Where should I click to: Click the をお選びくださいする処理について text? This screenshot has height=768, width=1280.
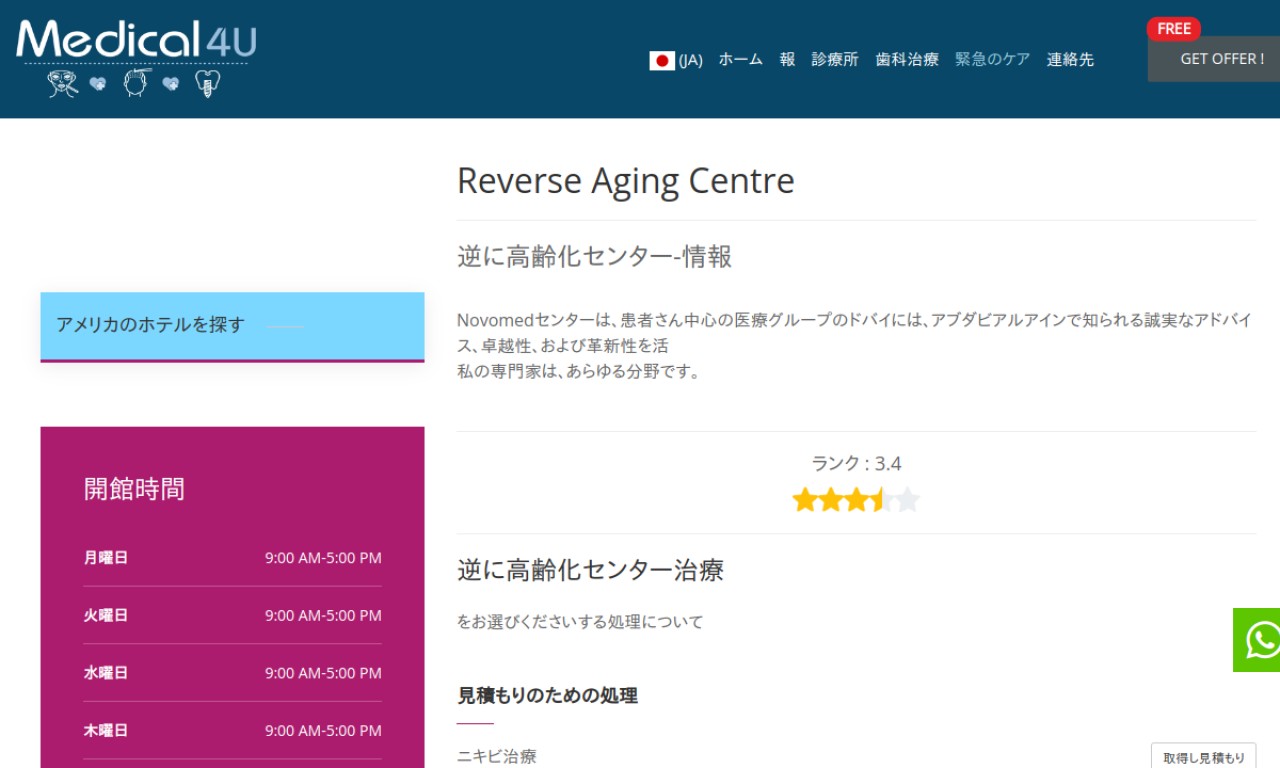coord(580,622)
